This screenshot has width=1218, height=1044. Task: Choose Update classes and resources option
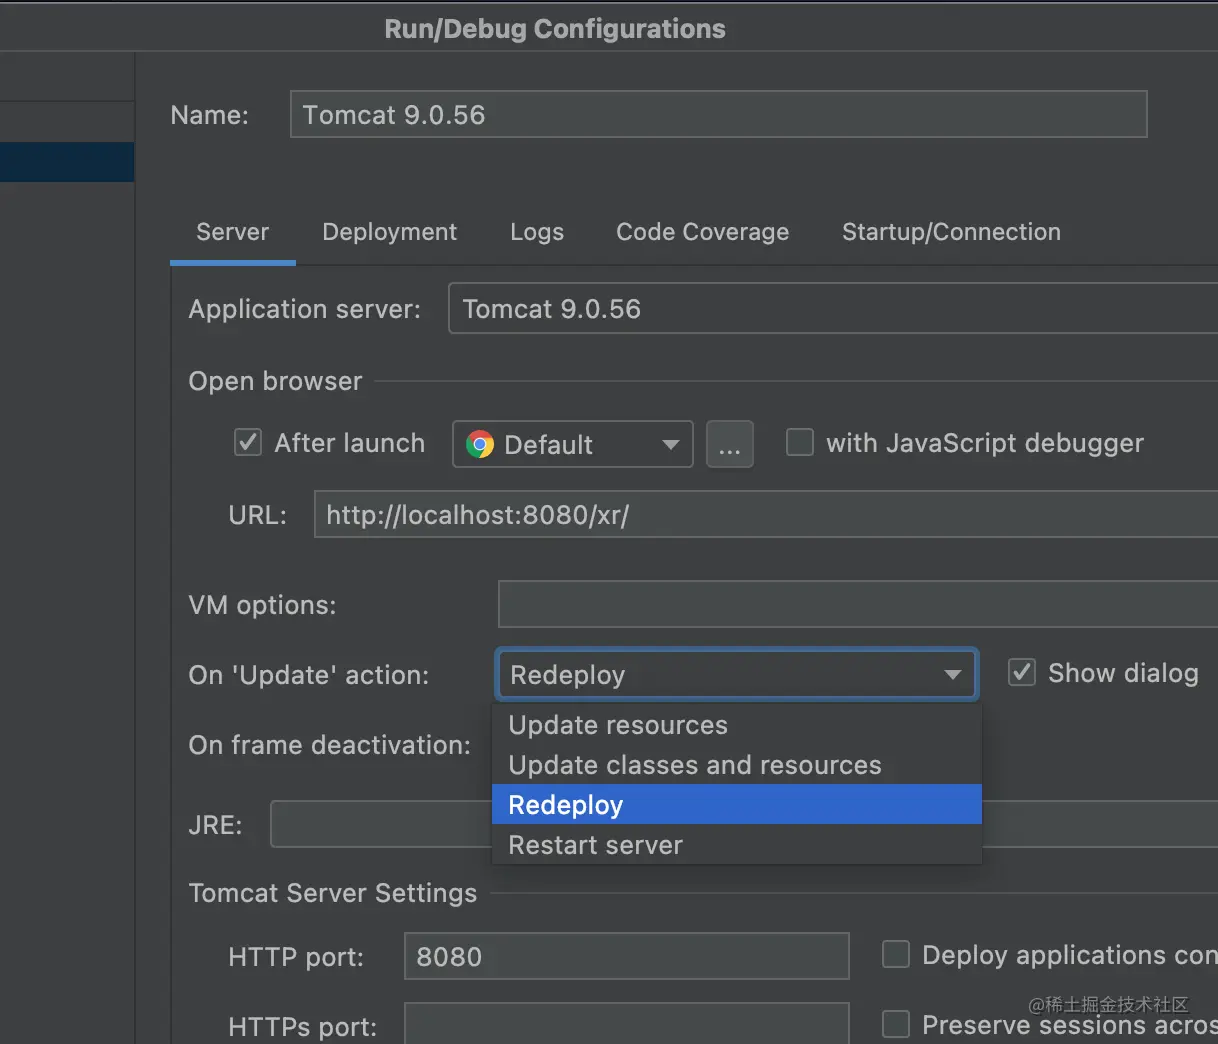(695, 765)
